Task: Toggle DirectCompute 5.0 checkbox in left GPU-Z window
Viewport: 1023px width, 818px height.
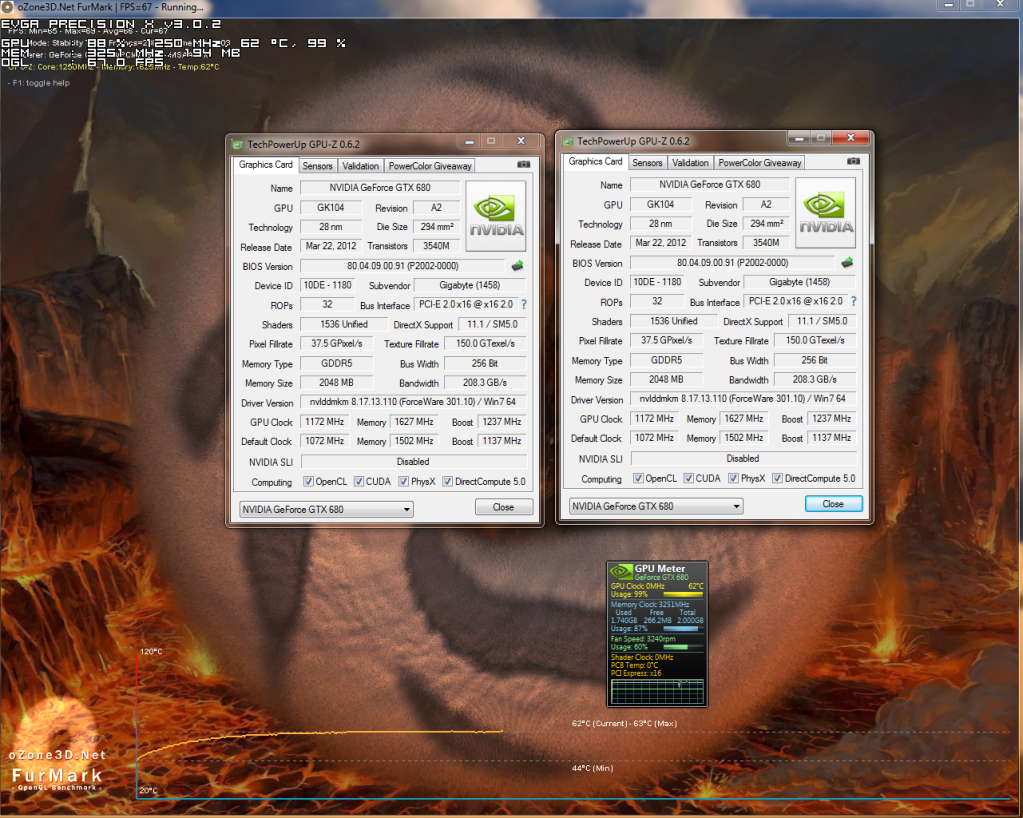Action: click(x=448, y=481)
